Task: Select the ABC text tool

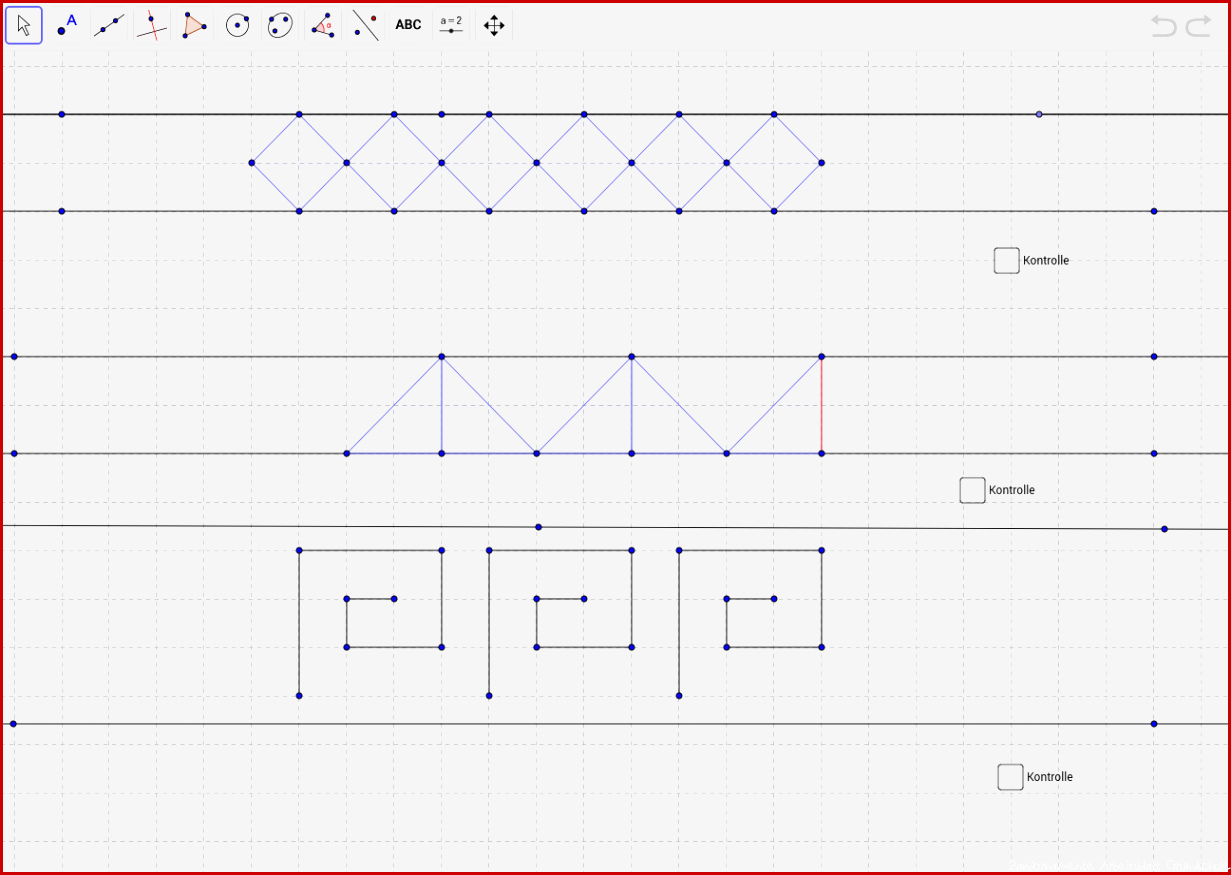Action: tap(408, 25)
